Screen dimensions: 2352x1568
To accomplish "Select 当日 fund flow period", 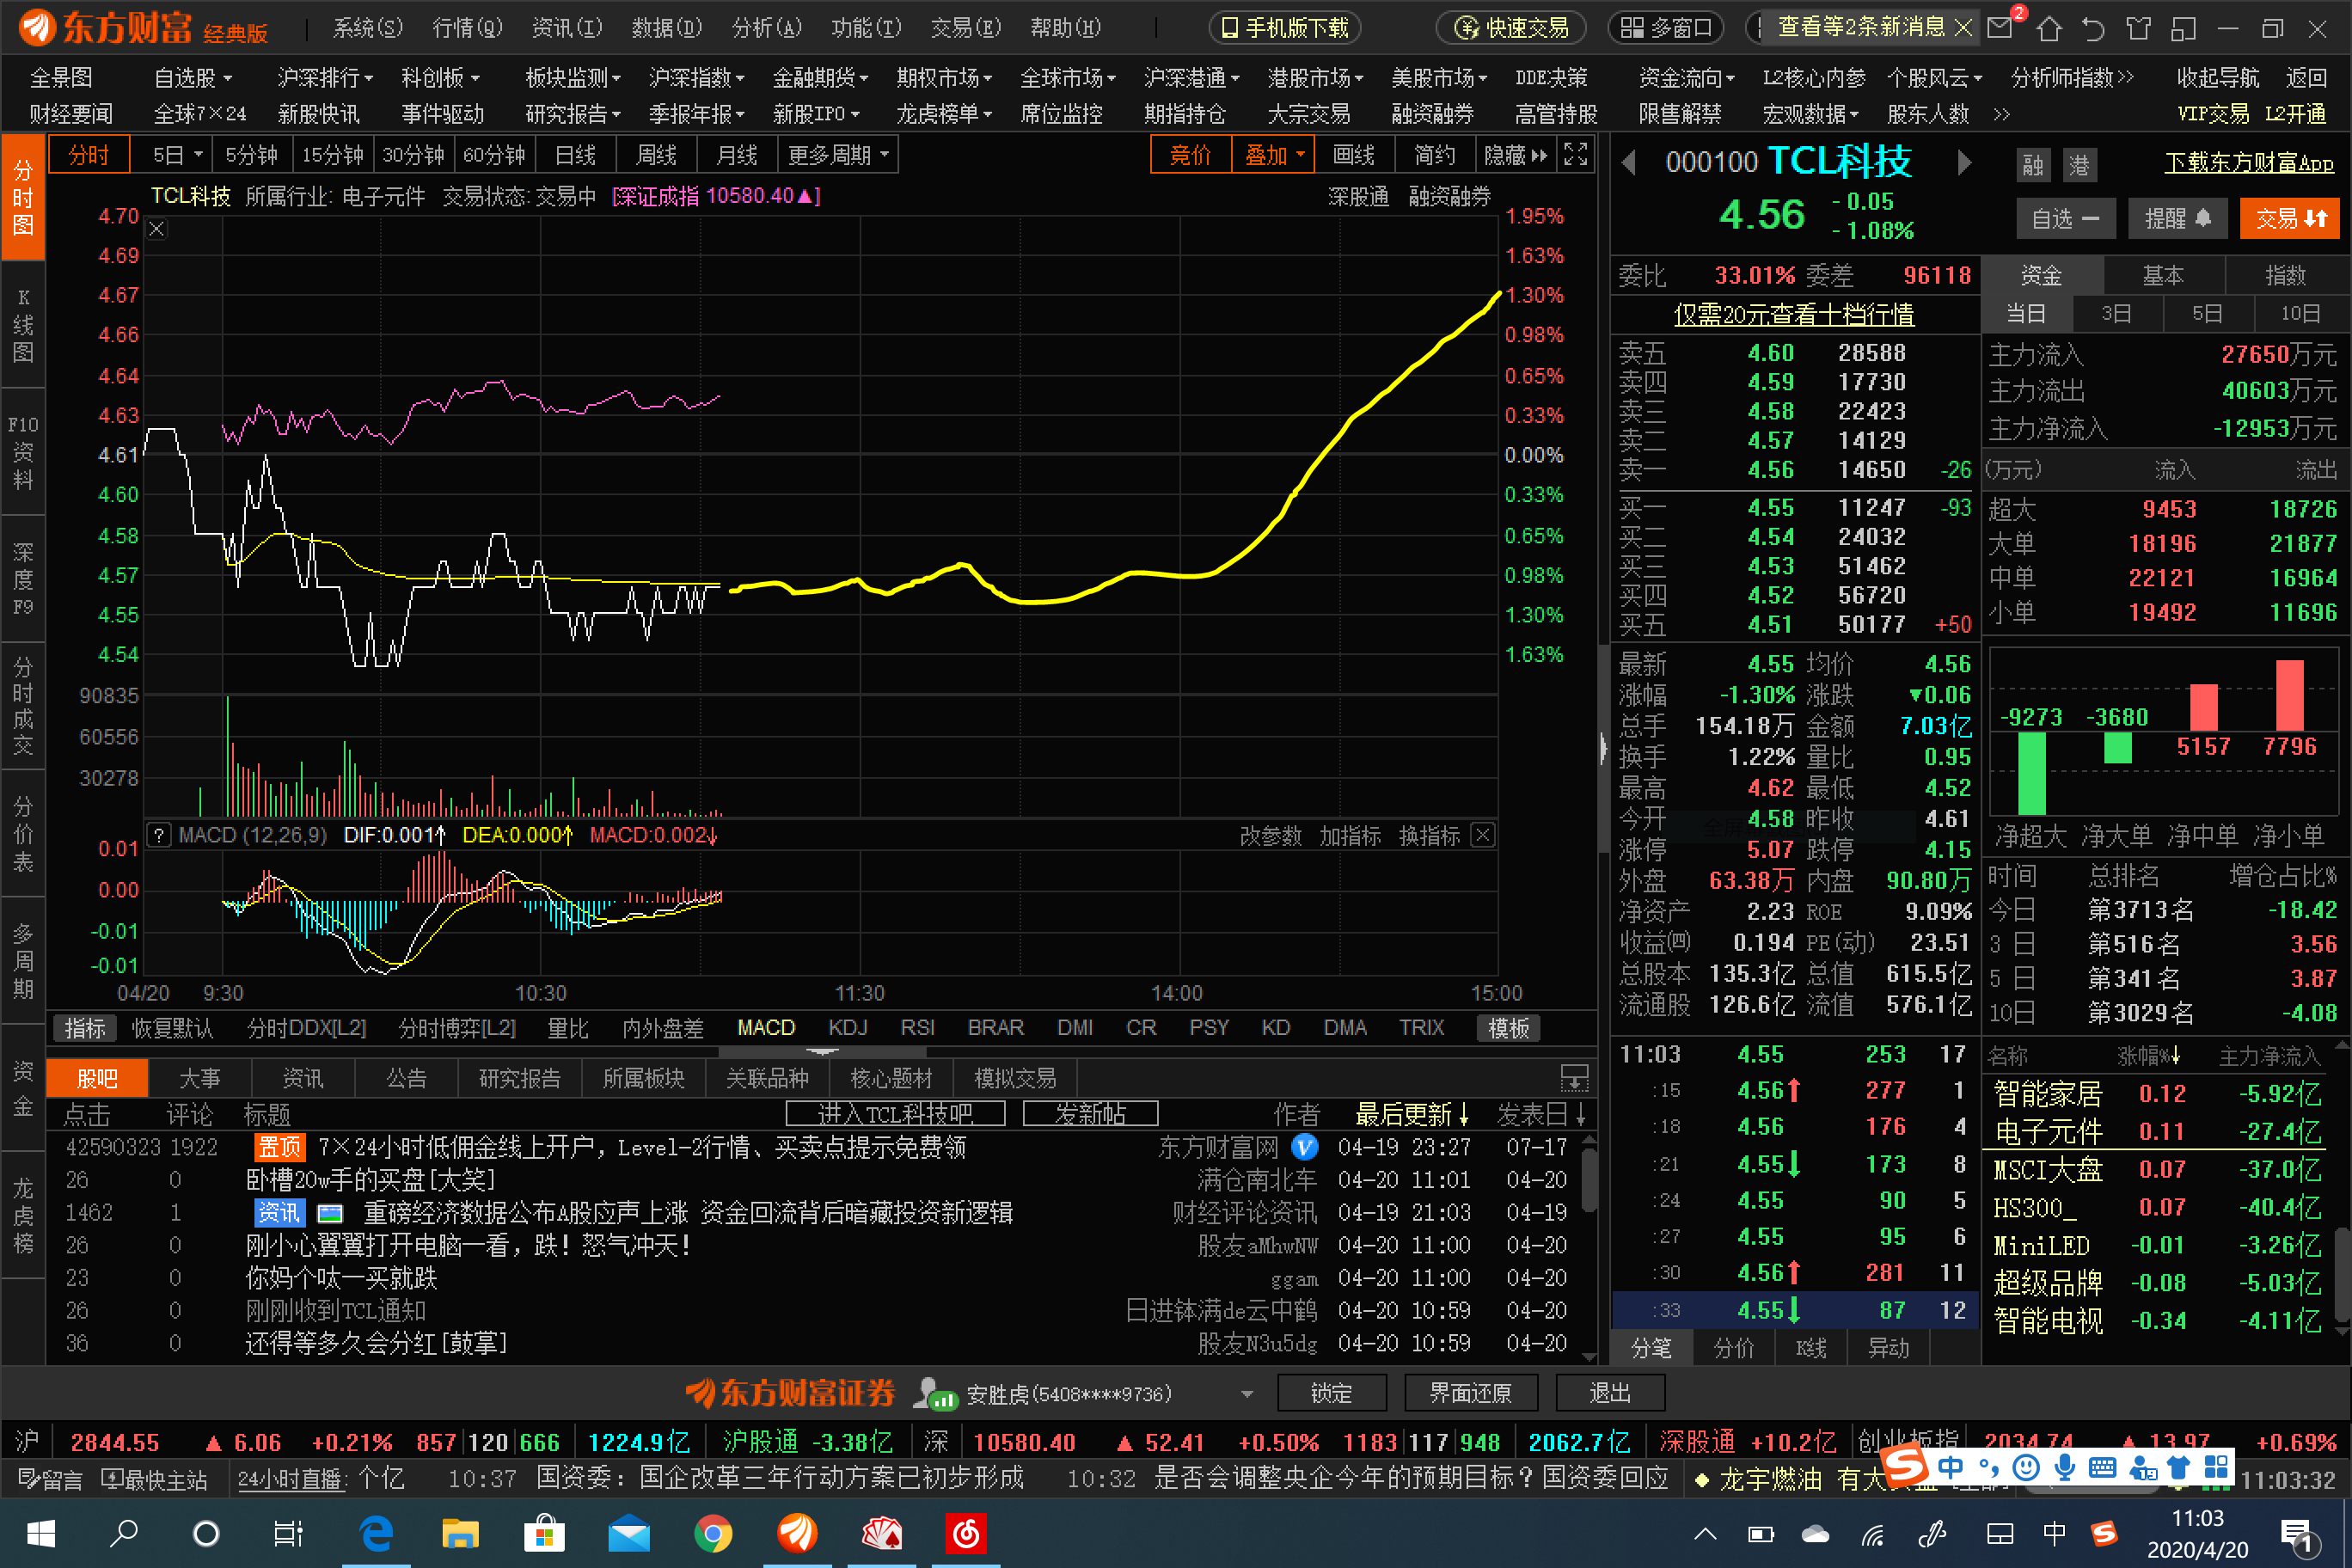I will (2026, 314).
